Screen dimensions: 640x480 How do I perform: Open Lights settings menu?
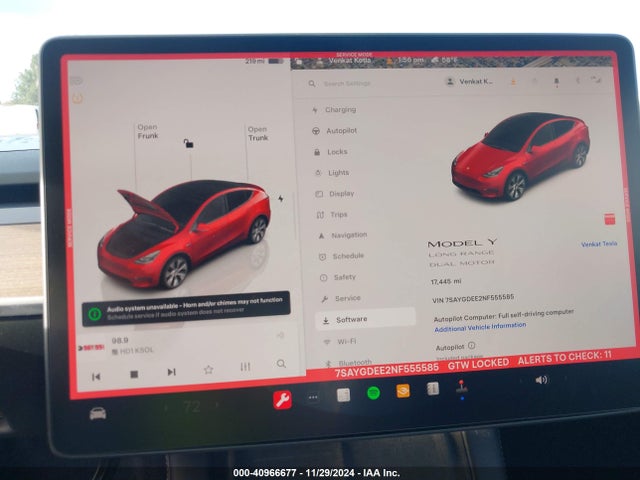click(x=333, y=173)
